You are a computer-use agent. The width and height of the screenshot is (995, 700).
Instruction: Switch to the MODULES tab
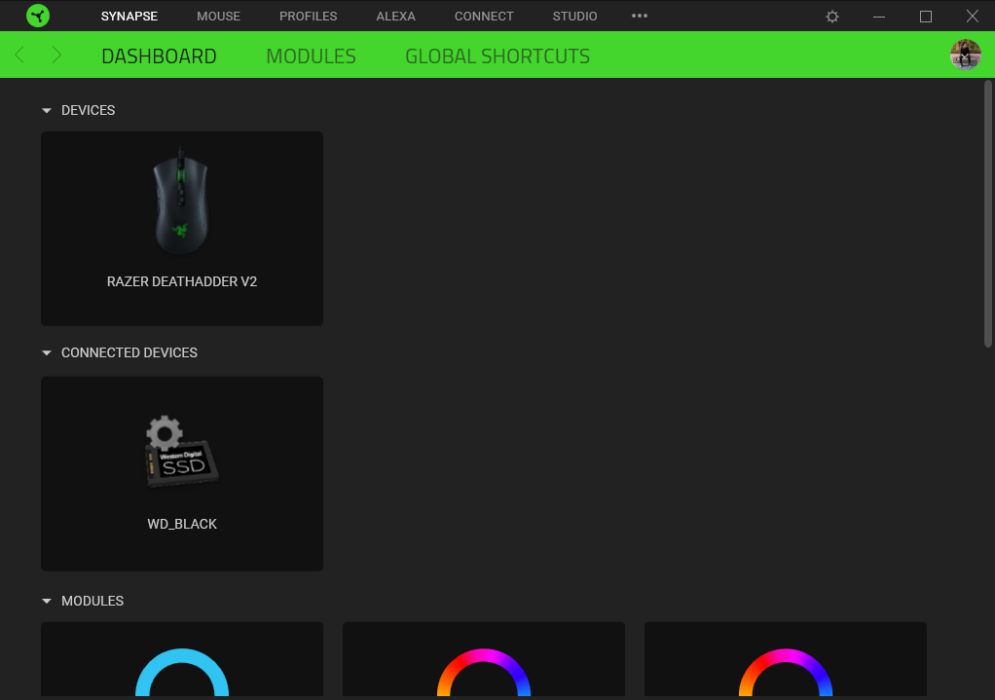pyautogui.click(x=310, y=55)
